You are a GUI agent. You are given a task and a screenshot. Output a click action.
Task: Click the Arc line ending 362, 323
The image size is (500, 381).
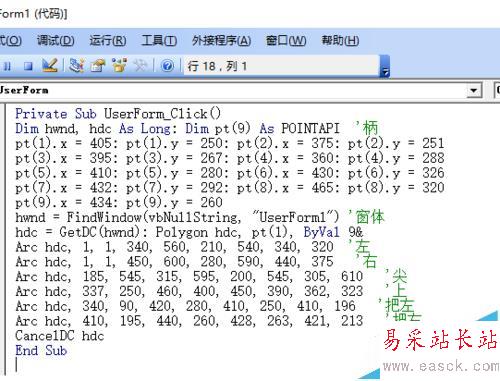point(189,291)
